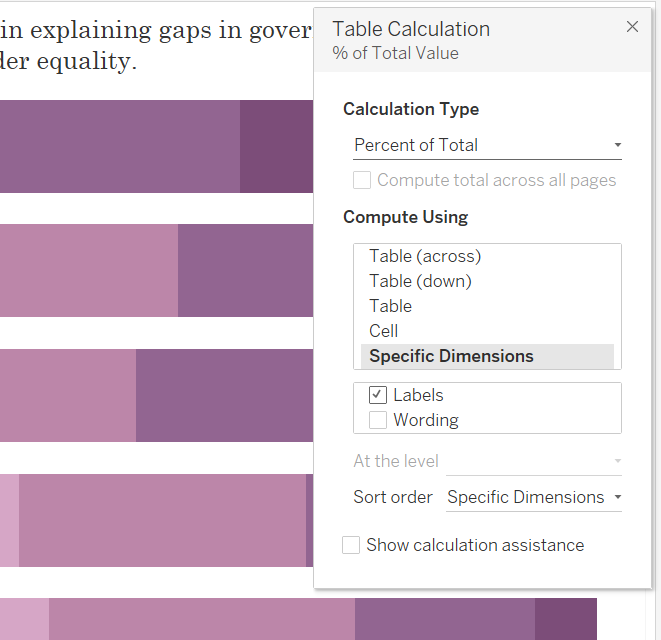
Task: Click dark purple segment of bottom bar
Action: [565, 619]
